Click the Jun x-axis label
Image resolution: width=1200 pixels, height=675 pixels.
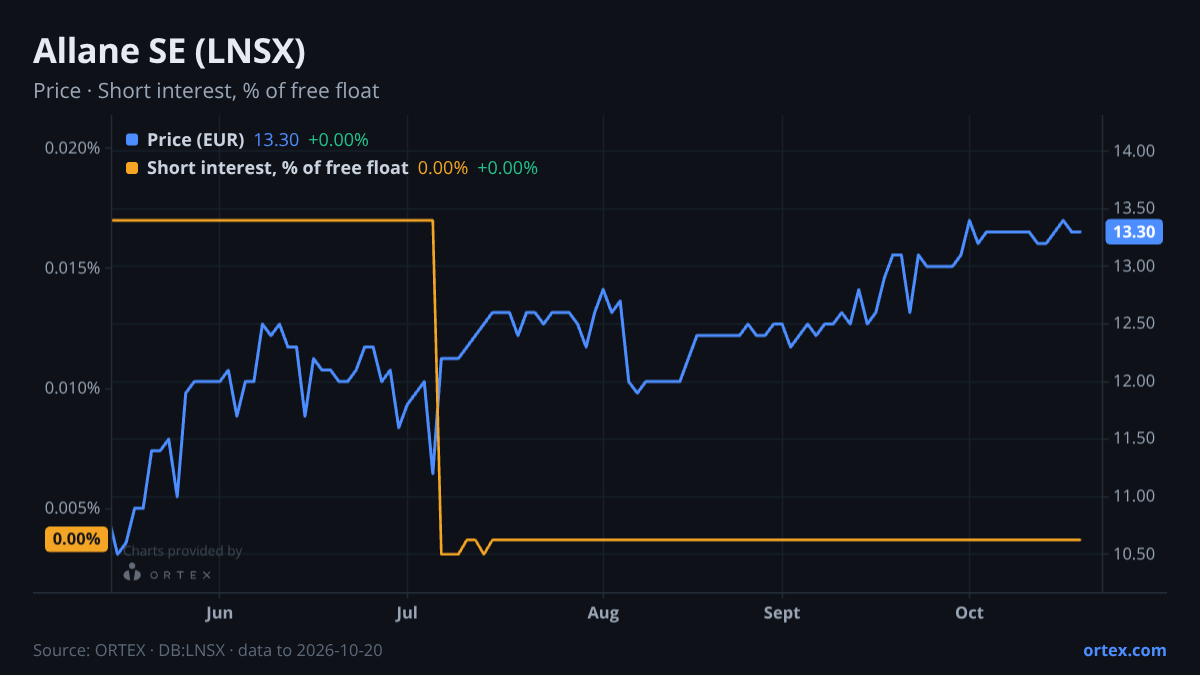[218, 613]
